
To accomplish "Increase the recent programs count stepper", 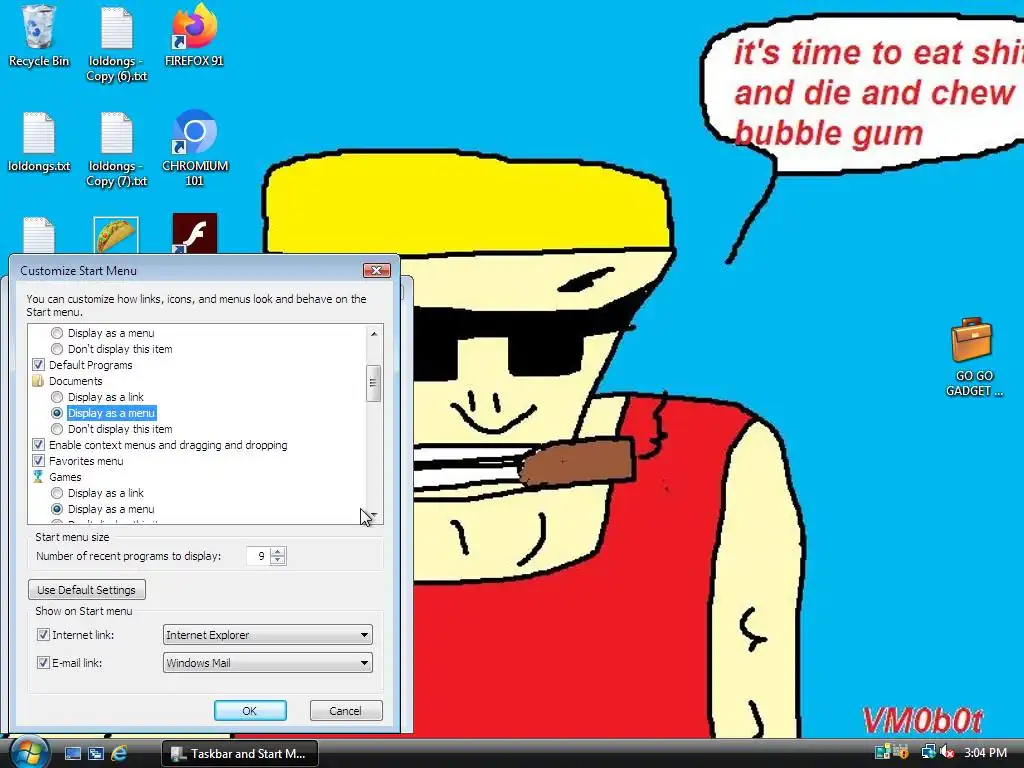I will point(278,551).
